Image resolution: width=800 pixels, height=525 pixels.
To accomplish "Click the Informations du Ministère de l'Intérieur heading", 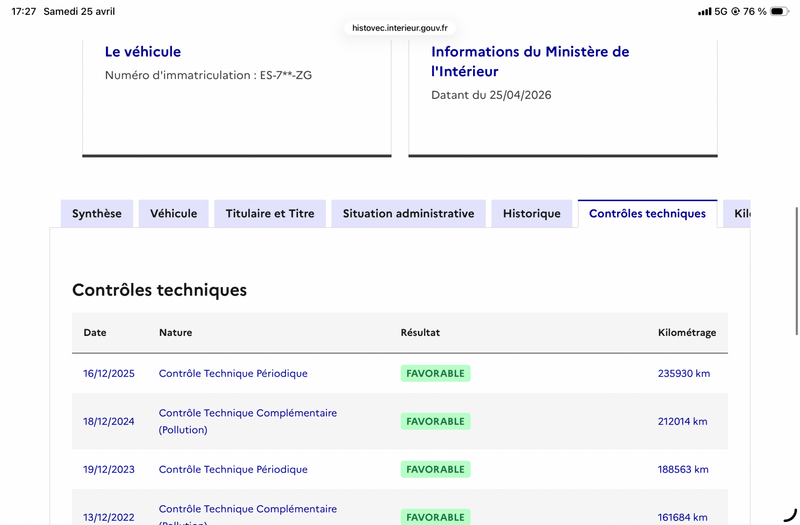I will coord(530,62).
